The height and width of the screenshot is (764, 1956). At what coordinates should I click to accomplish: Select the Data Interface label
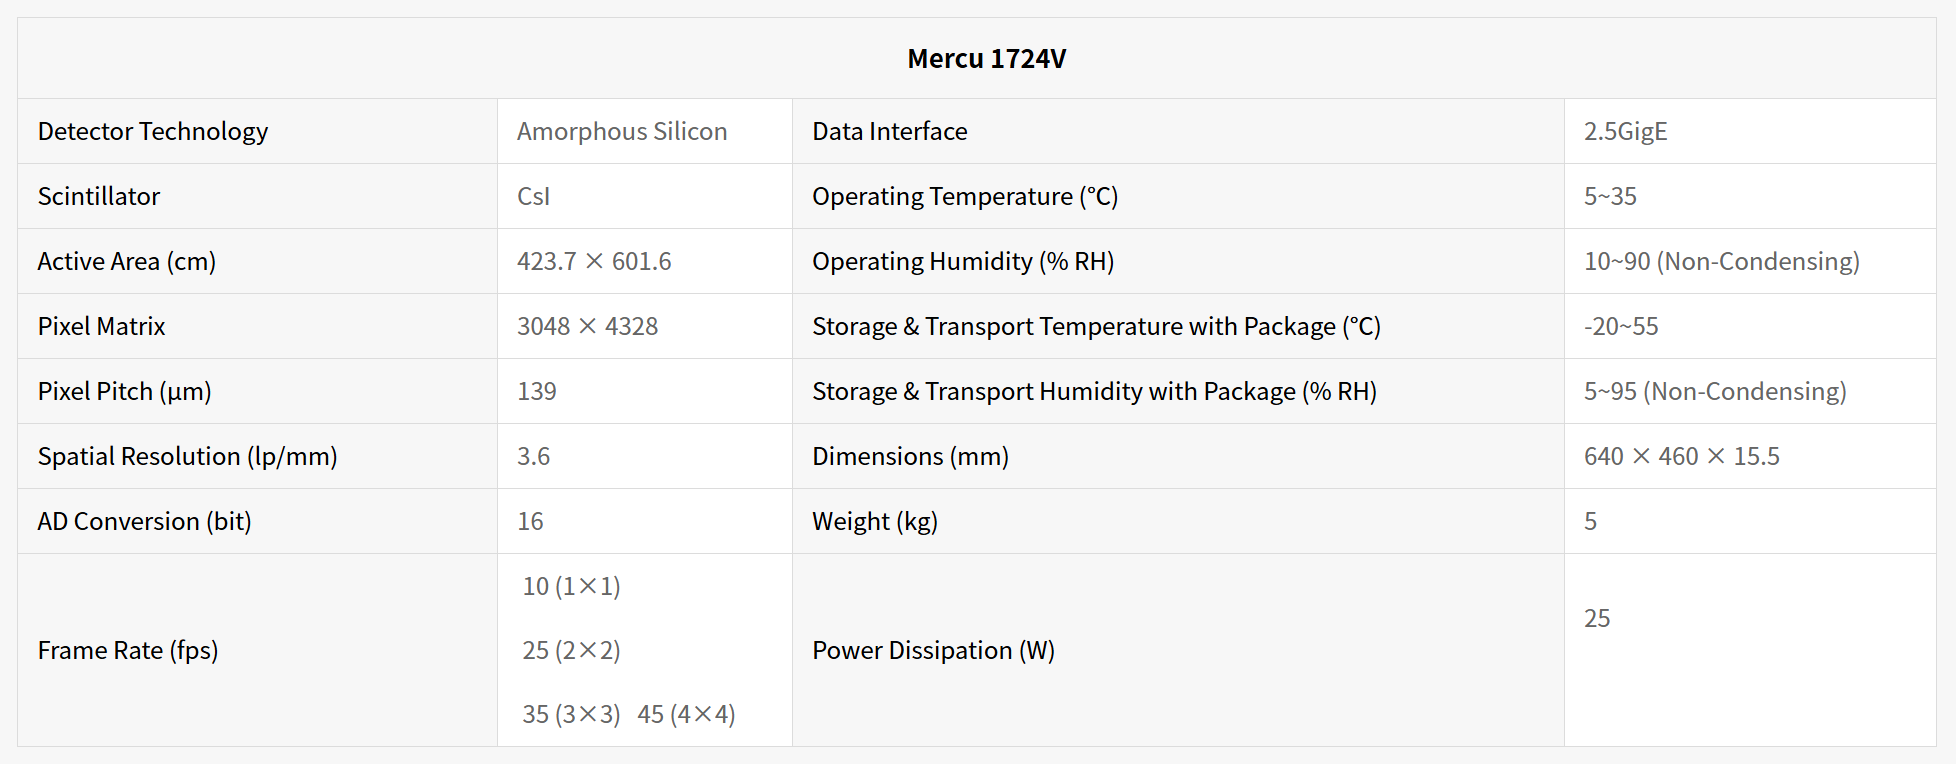click(889, 131)
